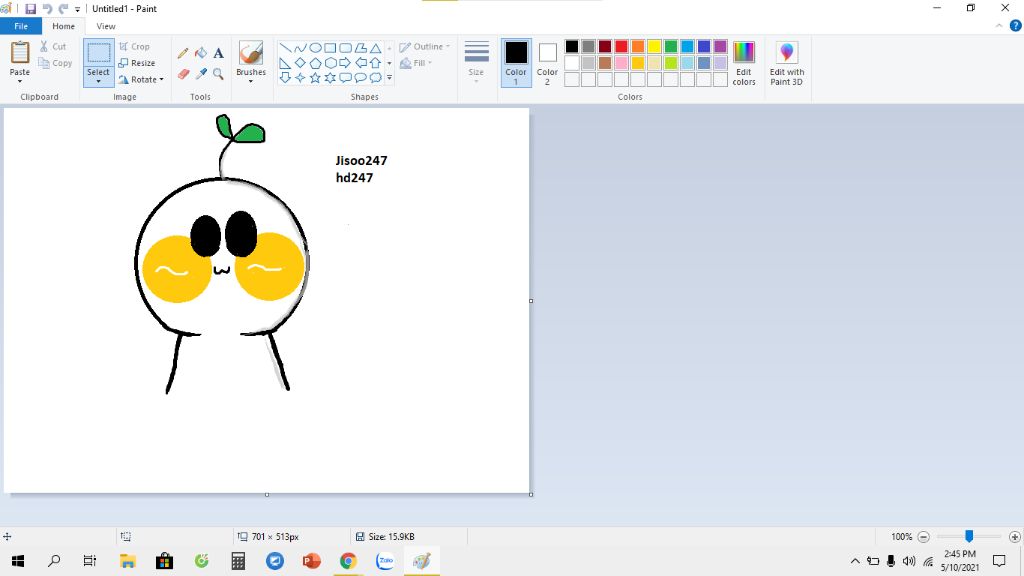Screen dimensions: 1024x576
Task: Select the Hexagon shape
Action: tap(330, 63)
